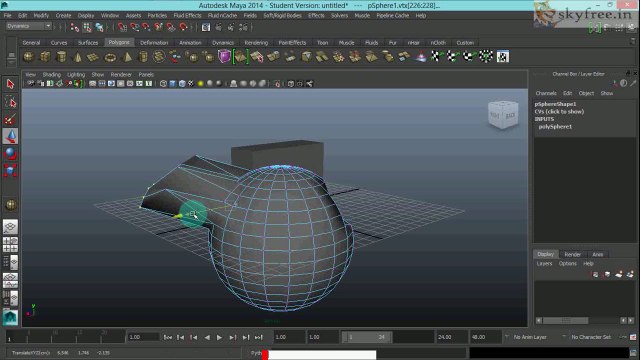Click the playback range slider bar
640x360 pixels.
tap(367, 337)
